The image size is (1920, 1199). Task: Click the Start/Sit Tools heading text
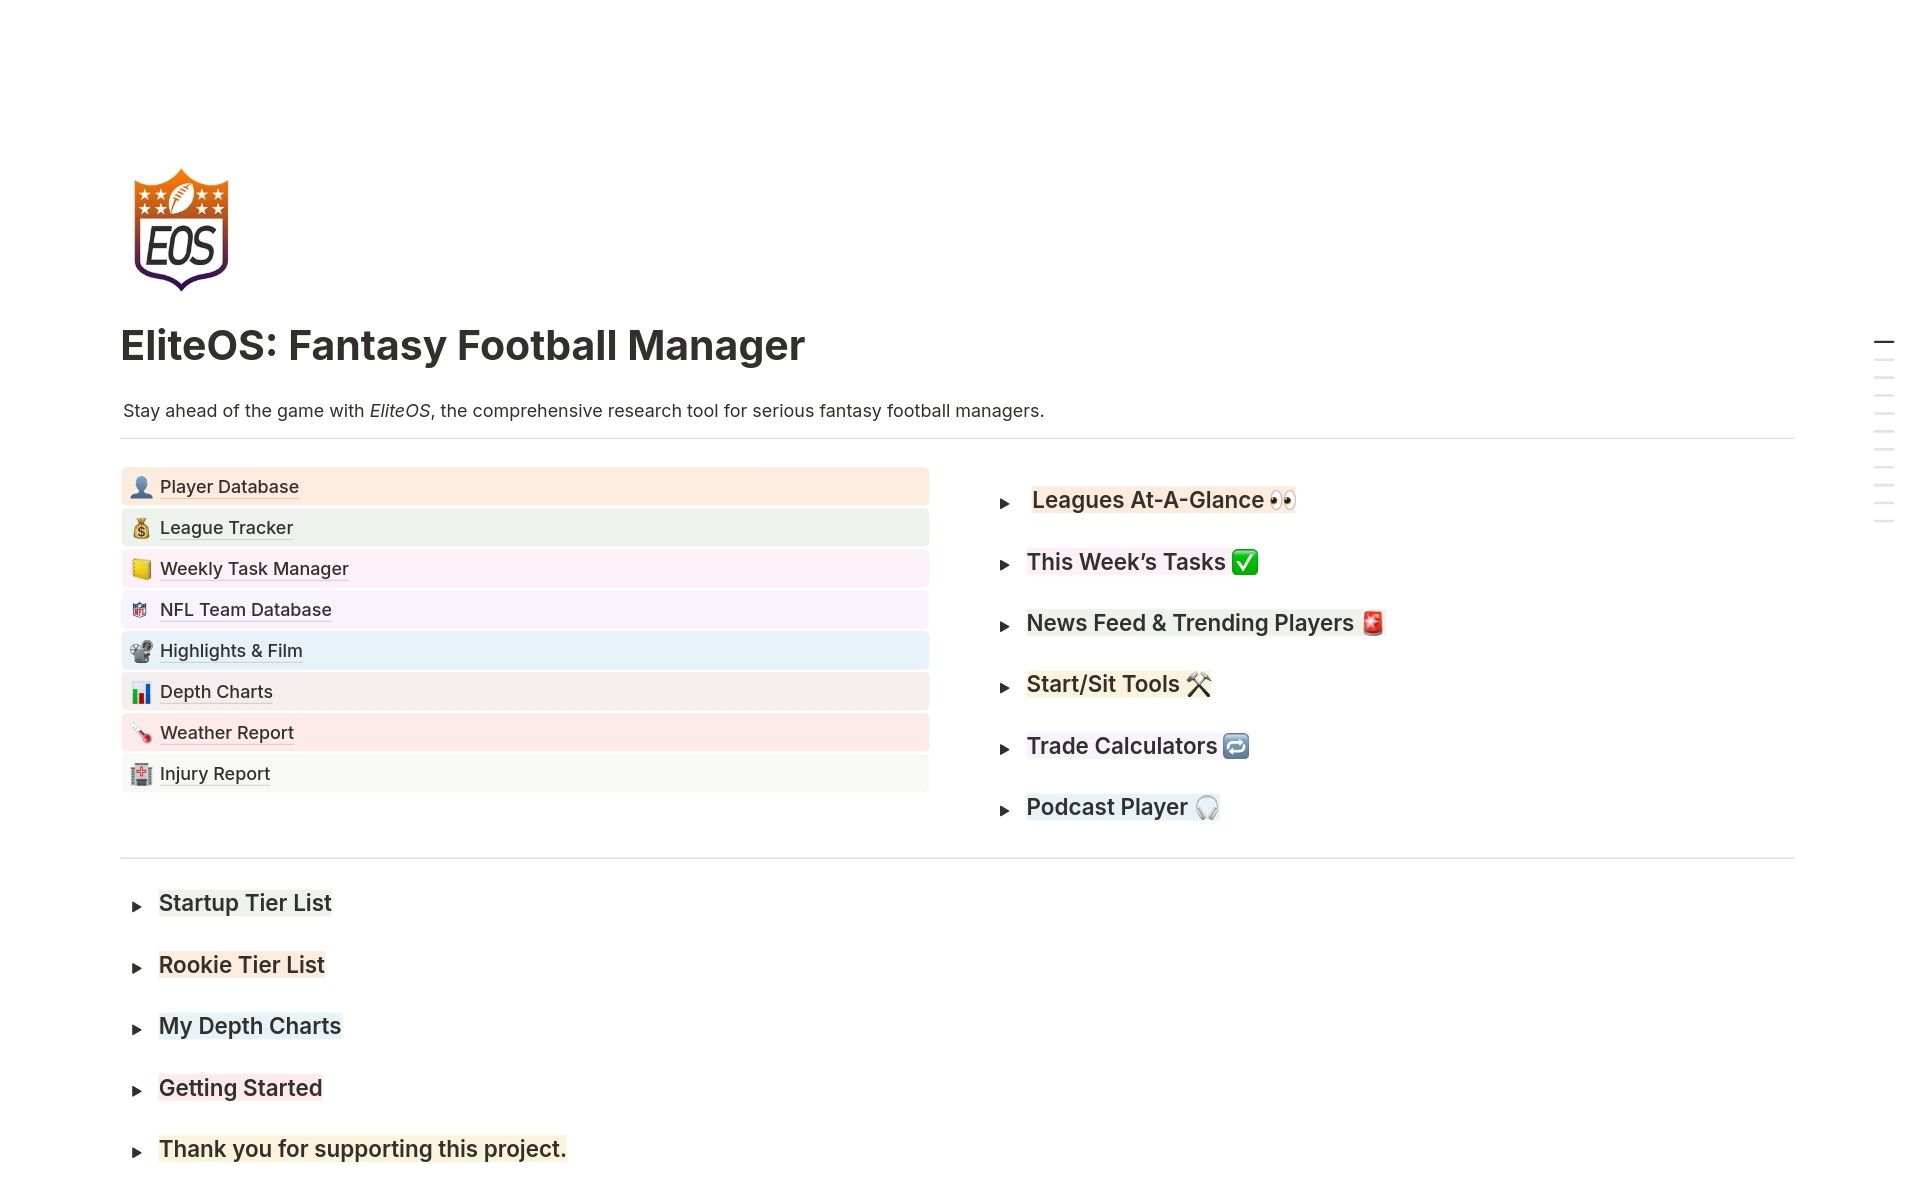(1103, 684)
